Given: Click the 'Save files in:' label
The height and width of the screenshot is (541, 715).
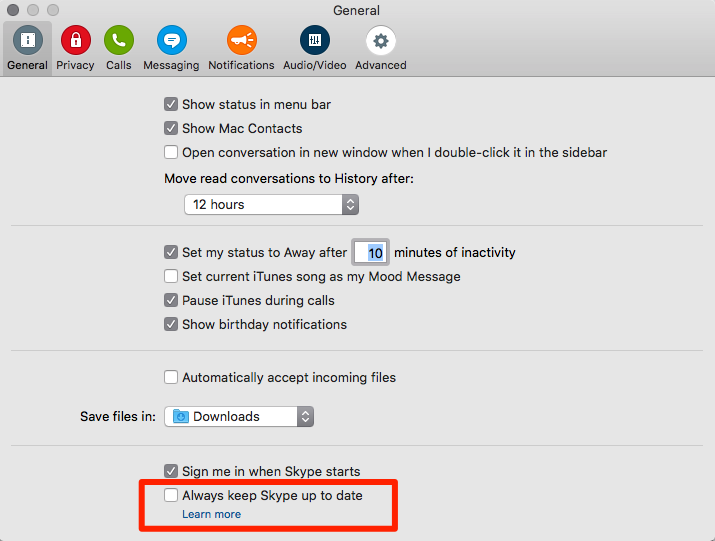Looking at the screenshot, I should tap(118, 416).
